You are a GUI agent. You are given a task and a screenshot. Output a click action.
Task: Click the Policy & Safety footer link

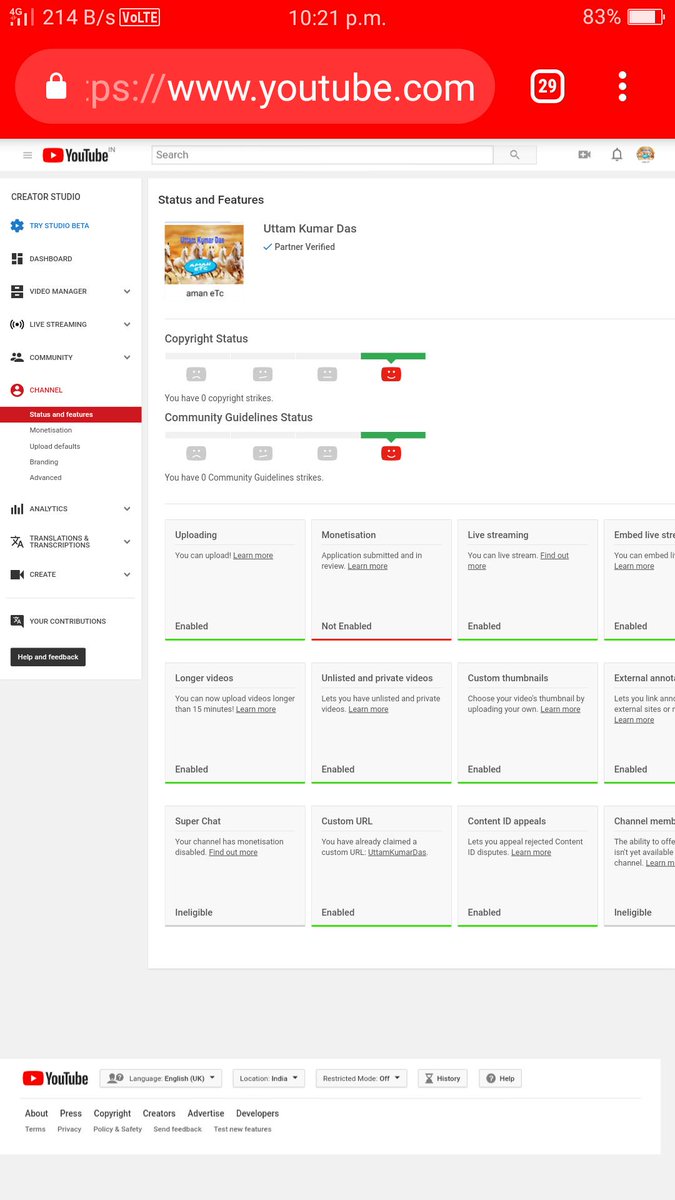coord(118,1129)
